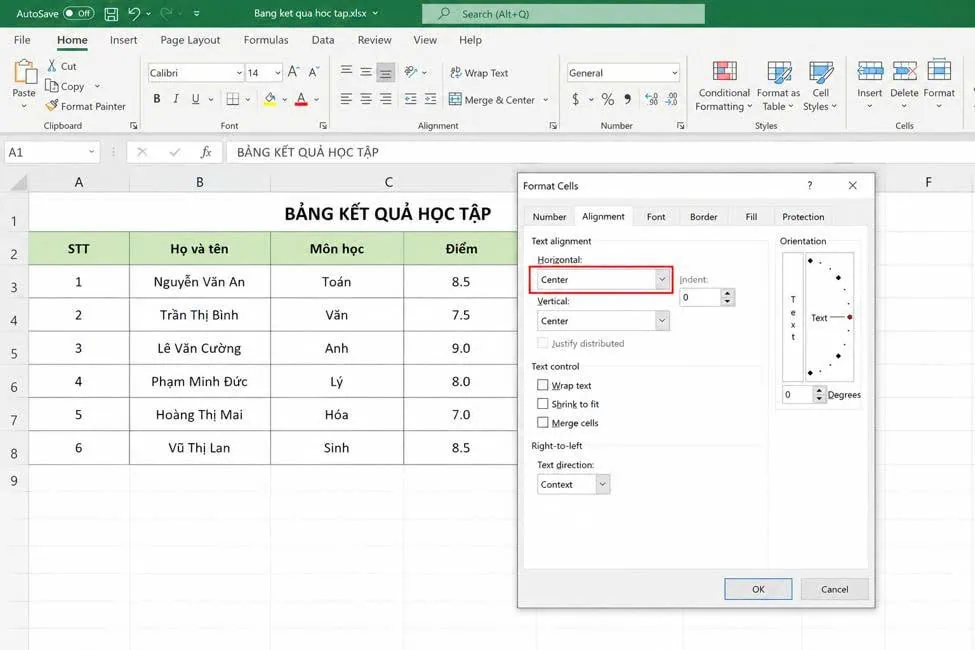Open Conditional Formatting menu
This screenshot has height=650, width=975.
[x=724, y=86]
